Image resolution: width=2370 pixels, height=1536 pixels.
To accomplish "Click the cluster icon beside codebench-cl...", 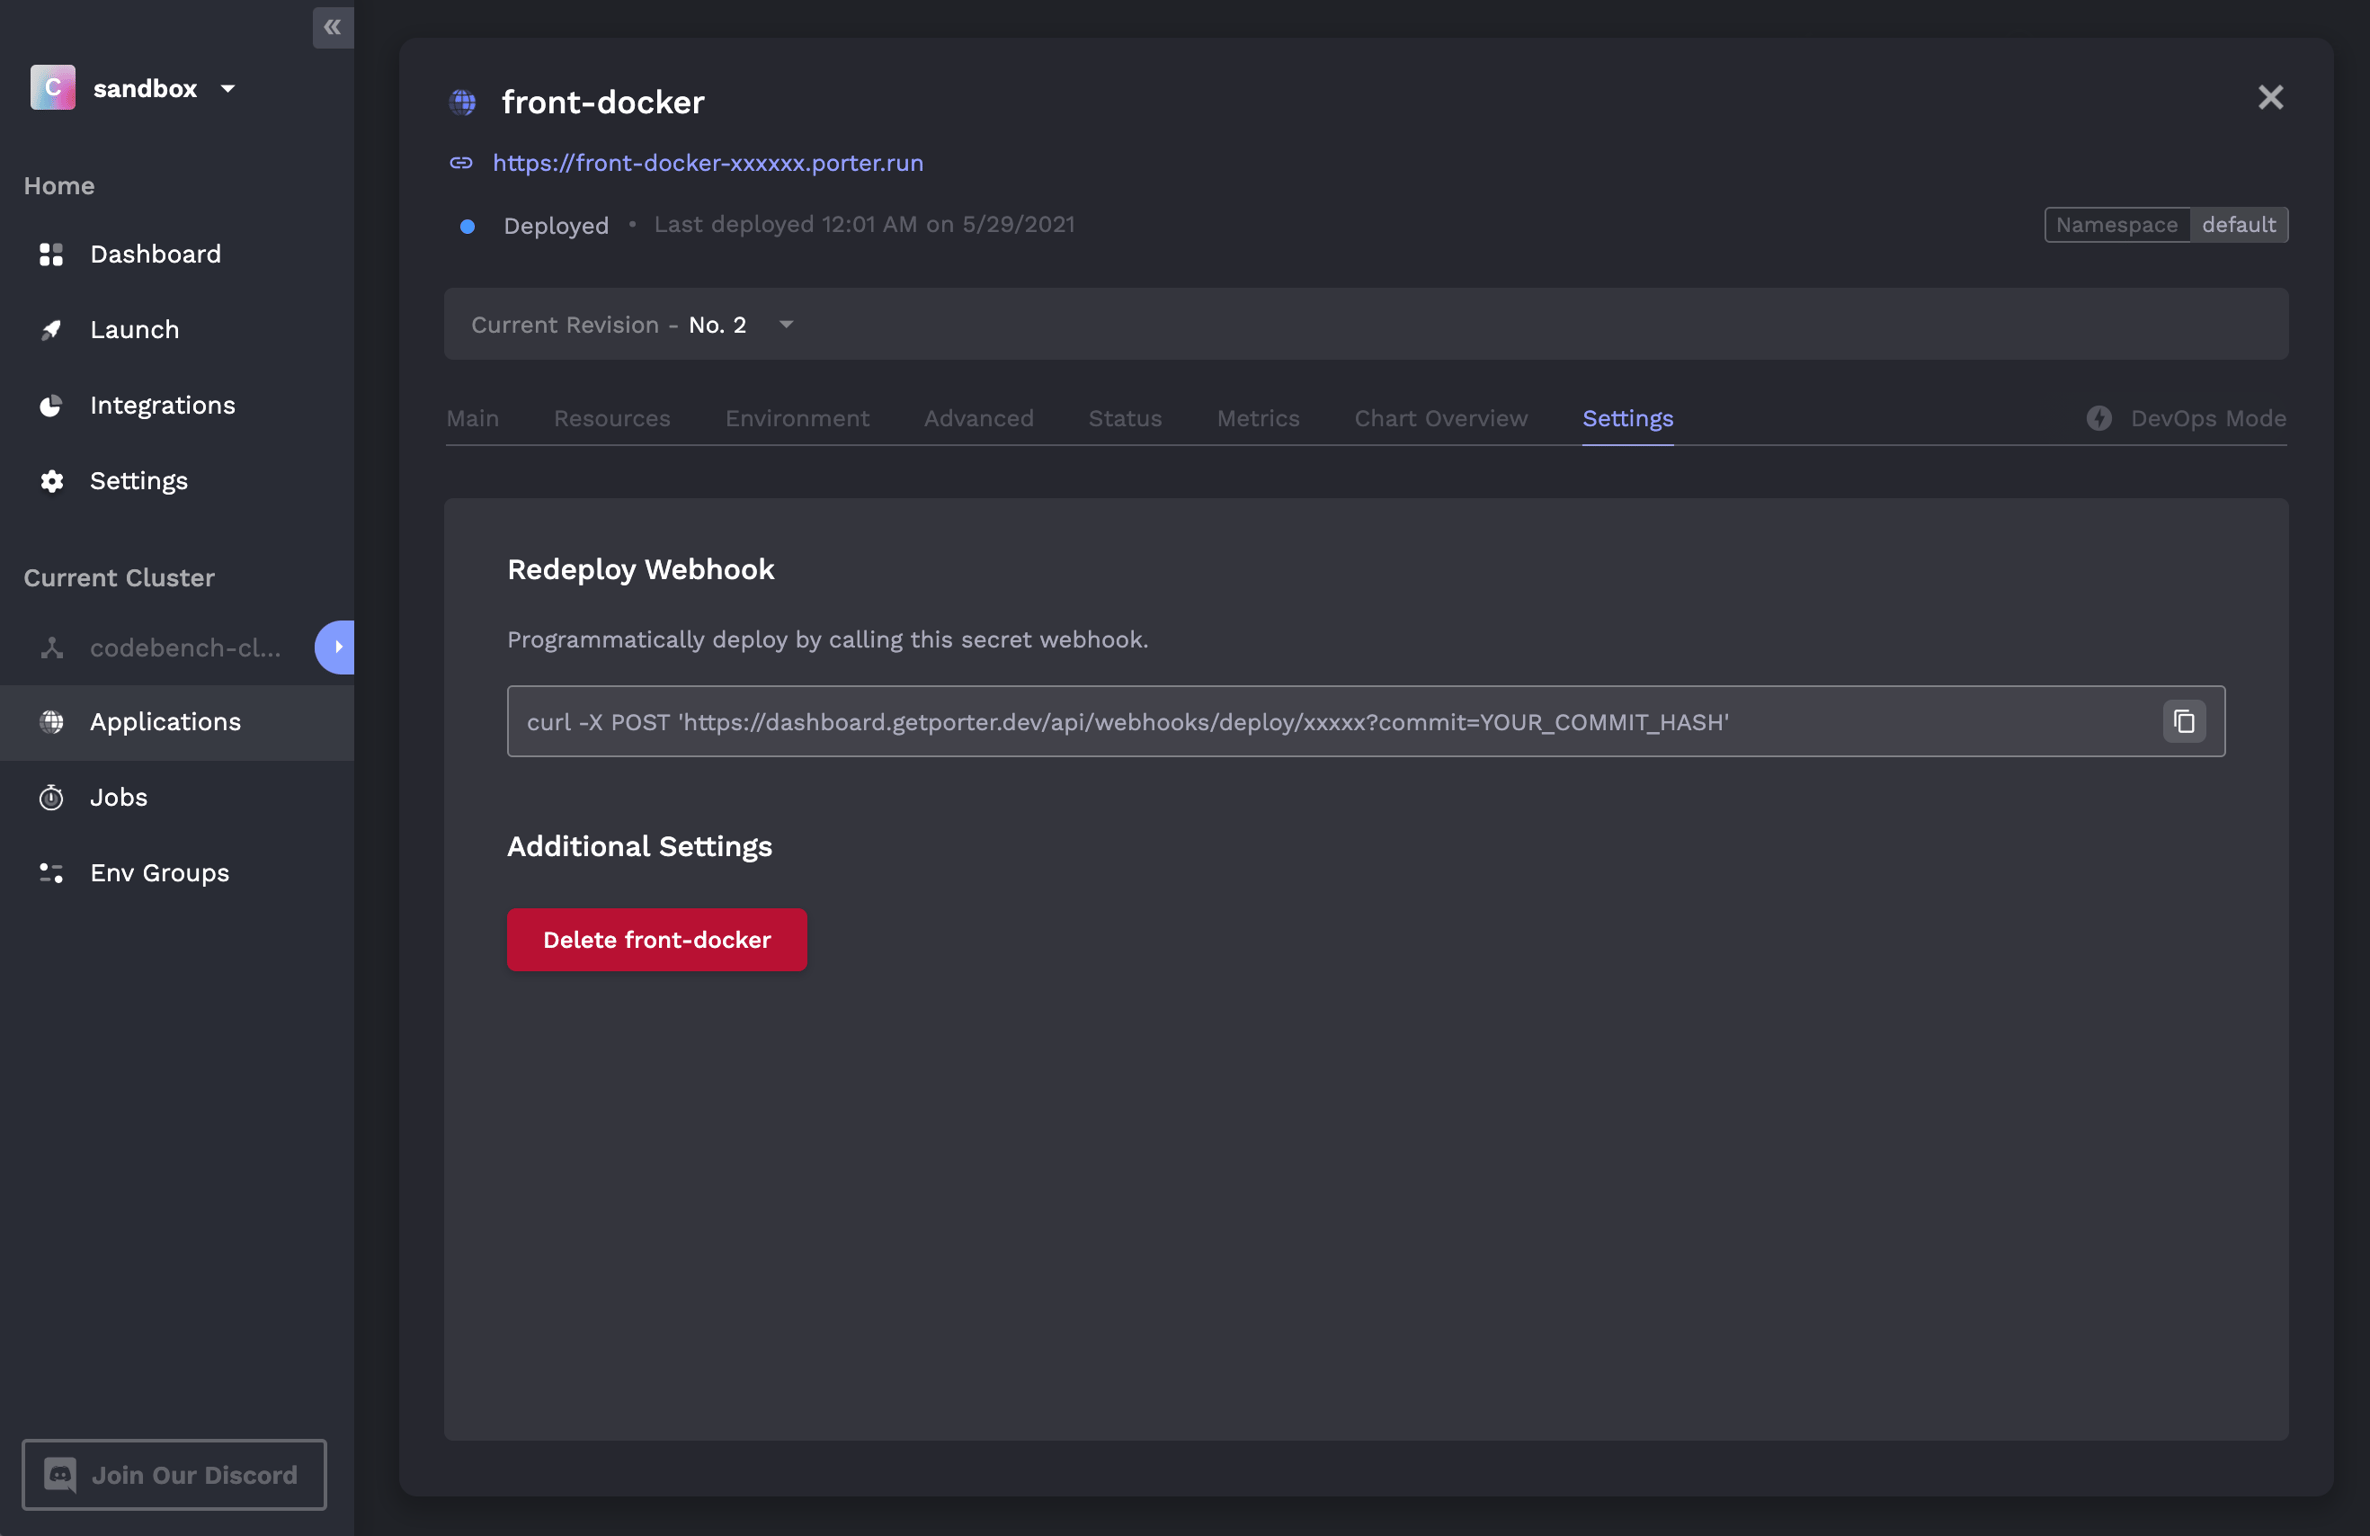I will pyautogui.click(x=51, y=648).
